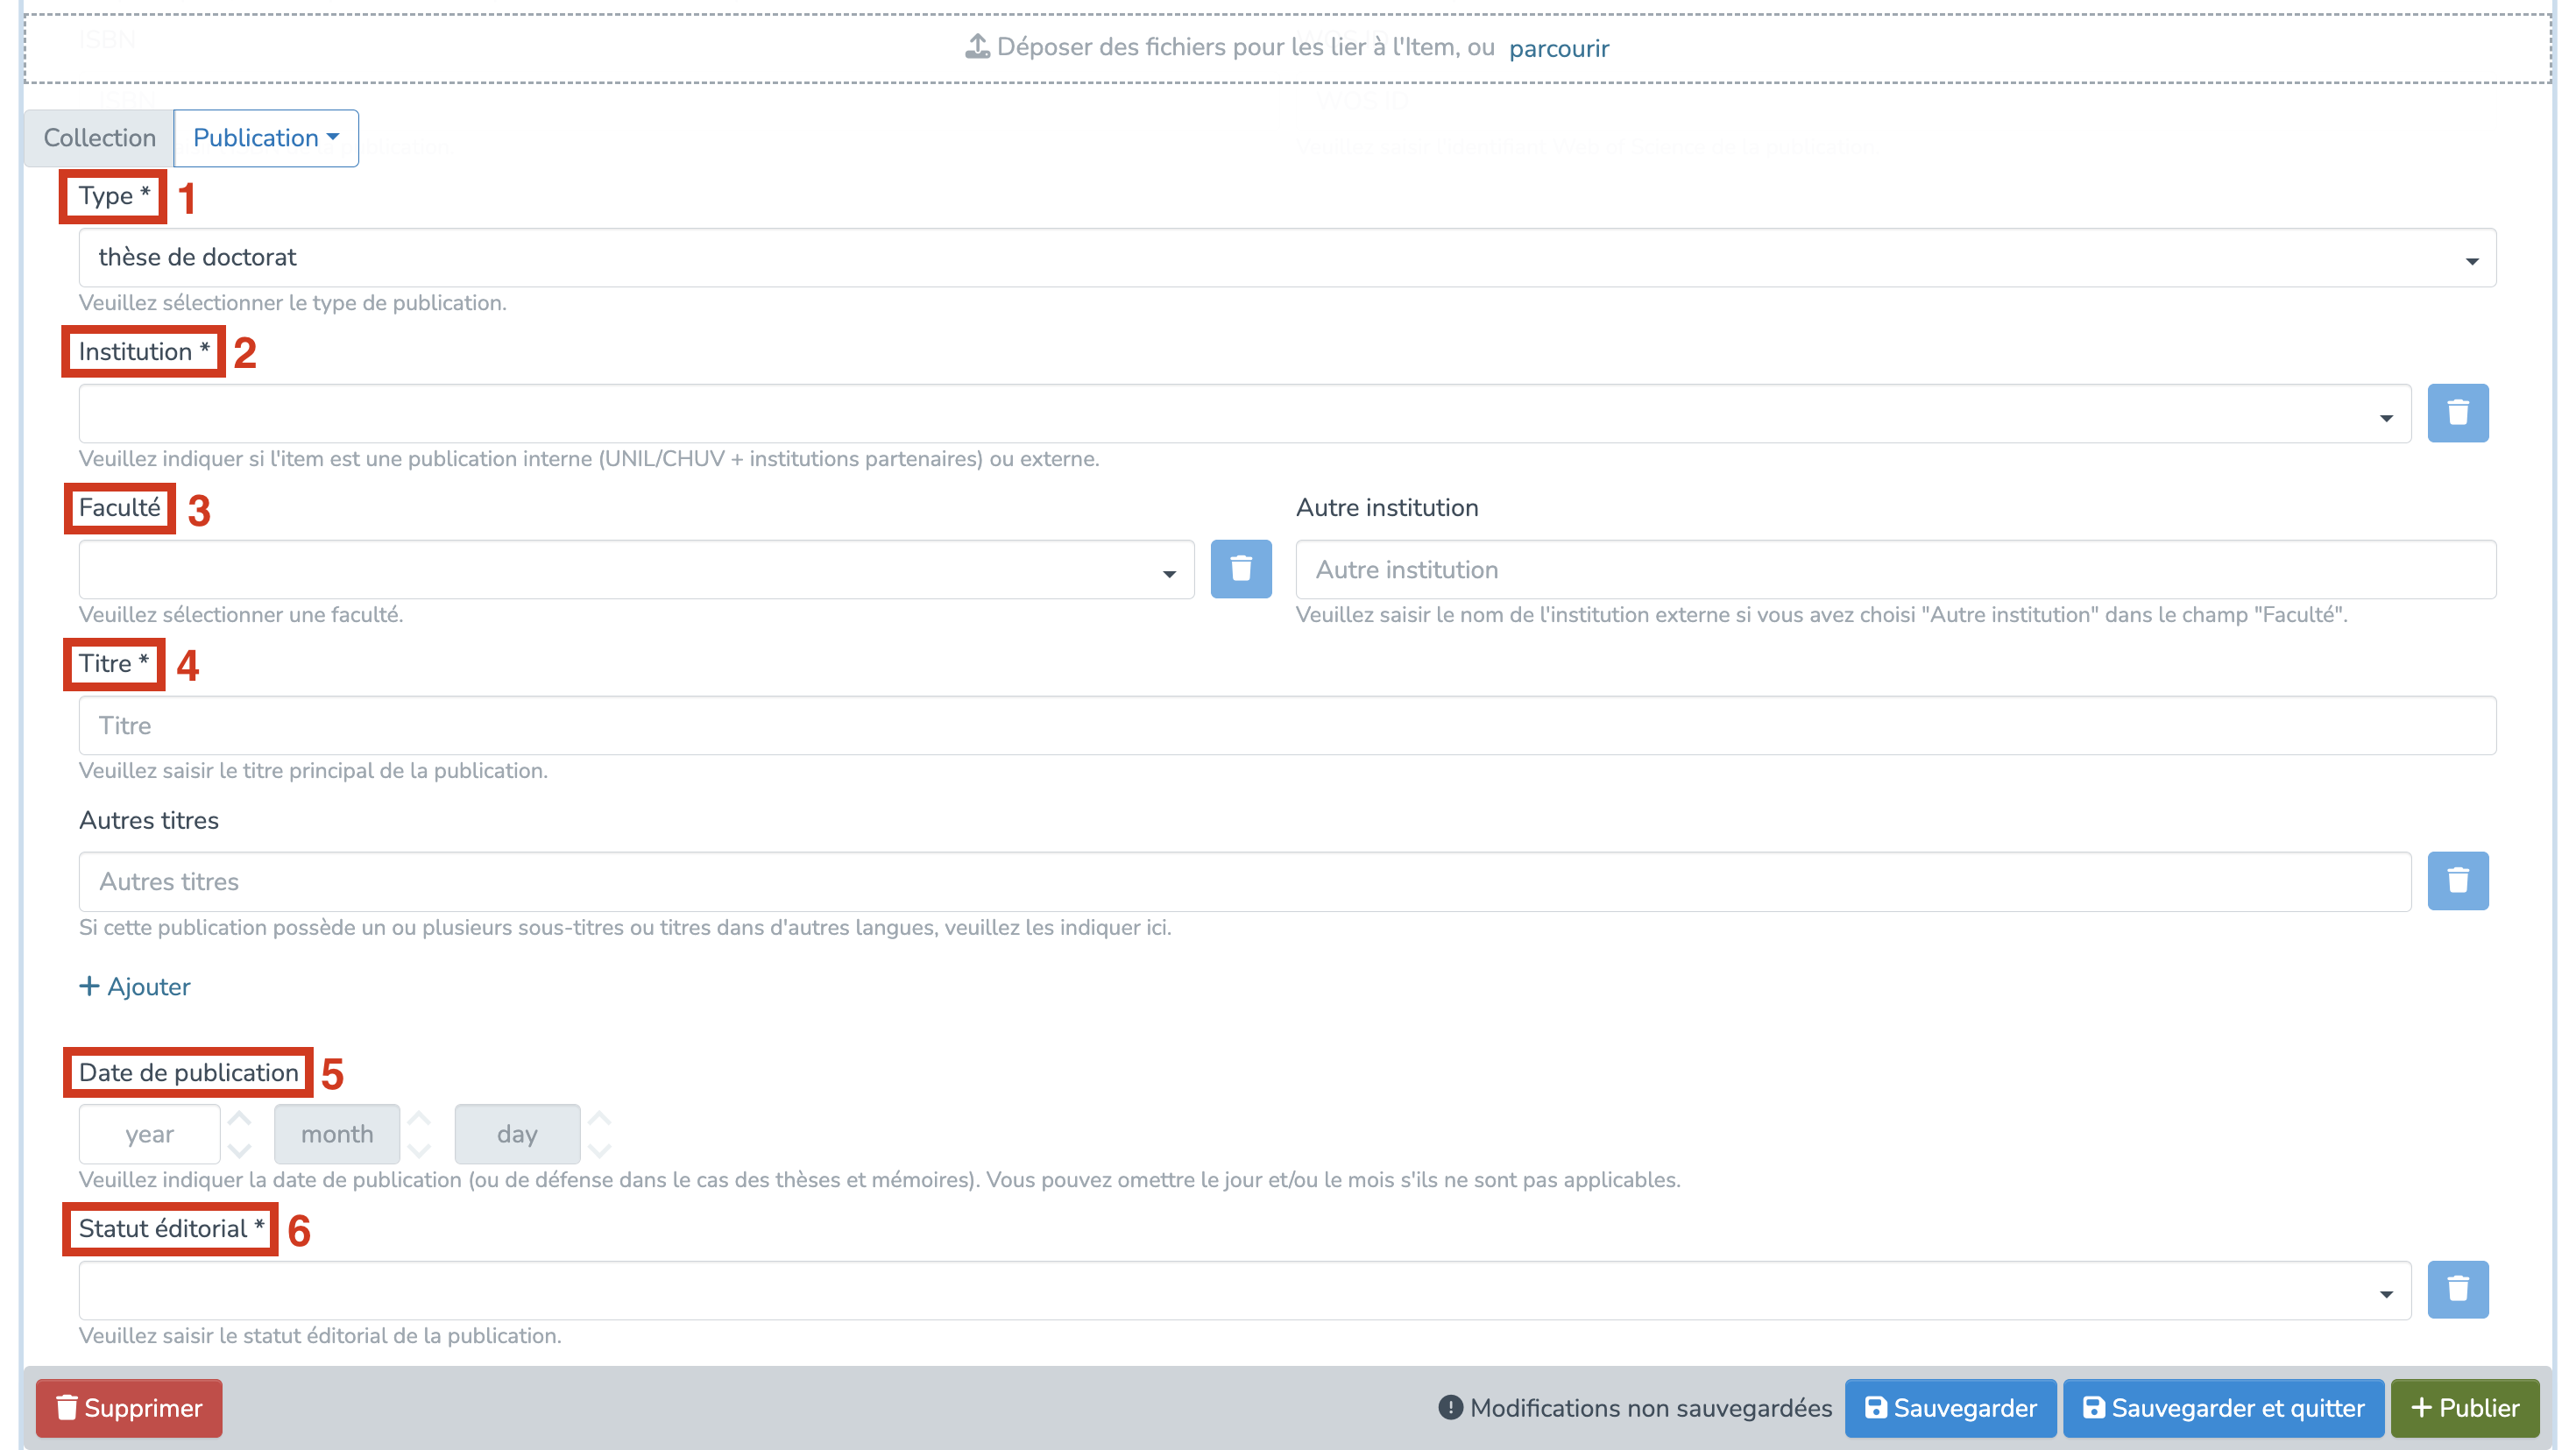Open the Publication tab menu
The image size is (2576, 1450).
(265, 138)
